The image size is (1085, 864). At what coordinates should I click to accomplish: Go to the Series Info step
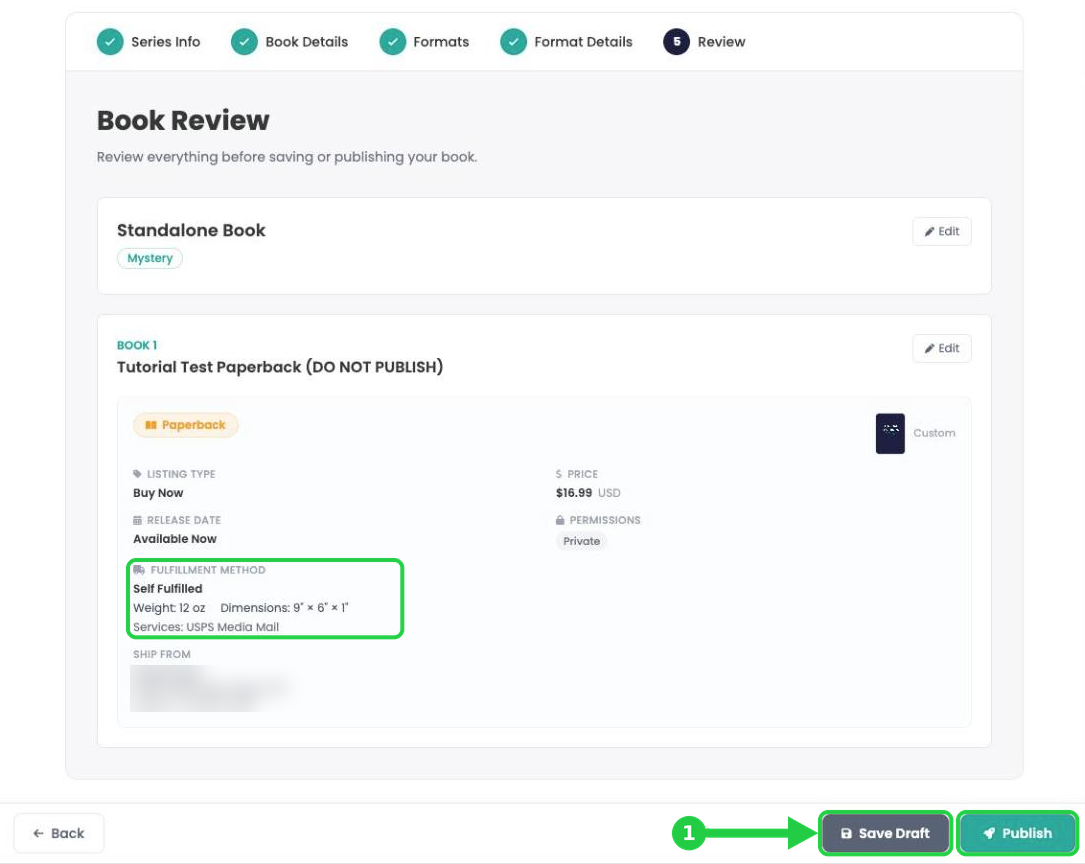point(149,42)
